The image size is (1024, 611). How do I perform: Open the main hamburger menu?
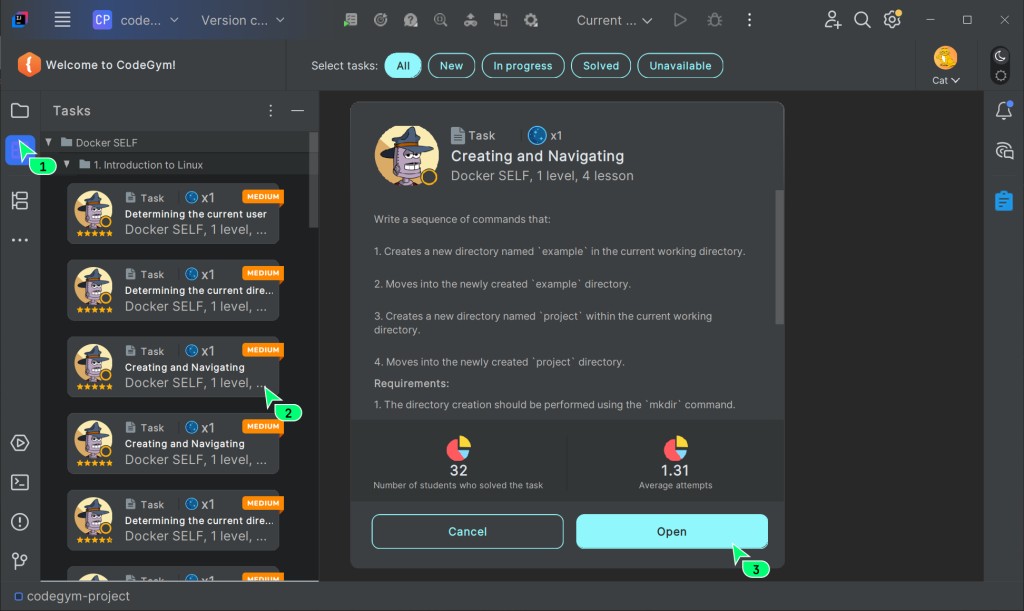pos(62,20)
